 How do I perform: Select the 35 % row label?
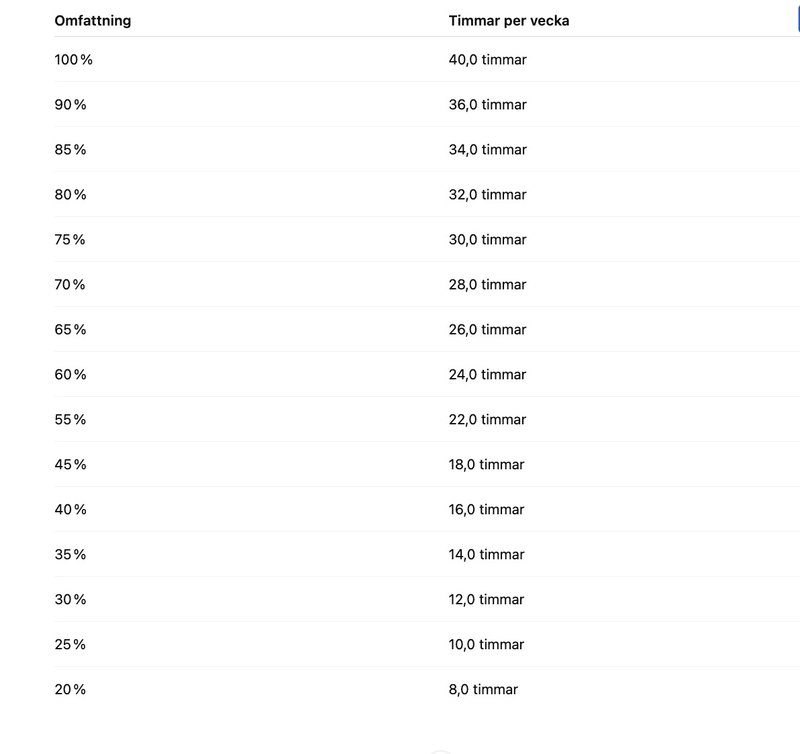[x=70, y=554]
